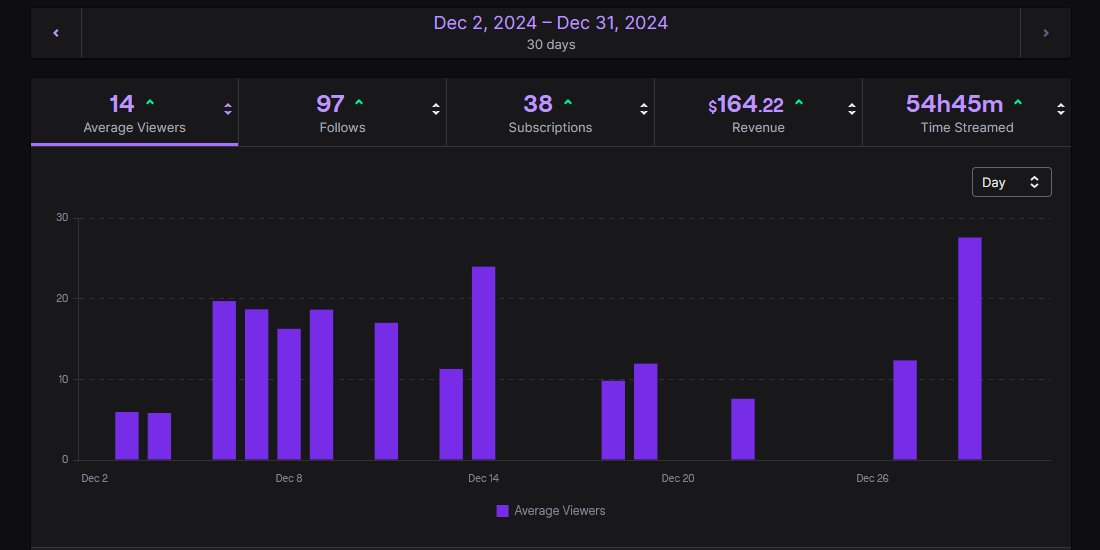Click the green trend arrow beside $164.22
The image size is (1100, 550).
(x=798, y=103)
